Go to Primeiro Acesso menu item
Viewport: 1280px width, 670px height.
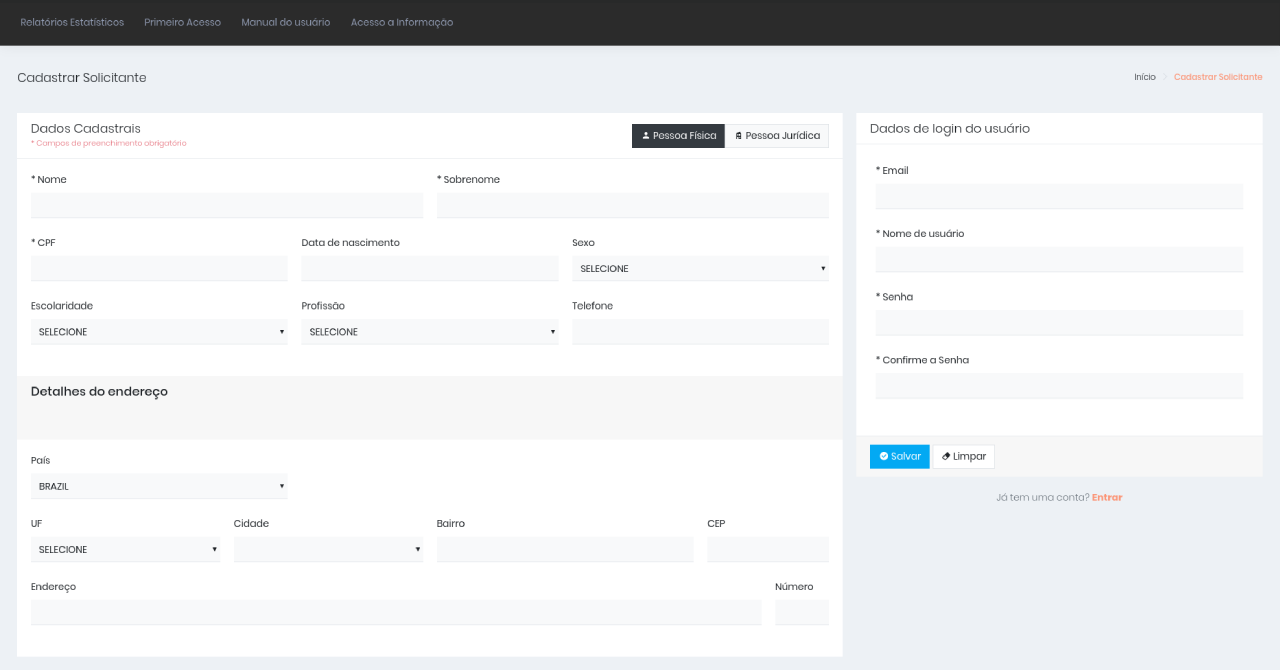(182, 22)
